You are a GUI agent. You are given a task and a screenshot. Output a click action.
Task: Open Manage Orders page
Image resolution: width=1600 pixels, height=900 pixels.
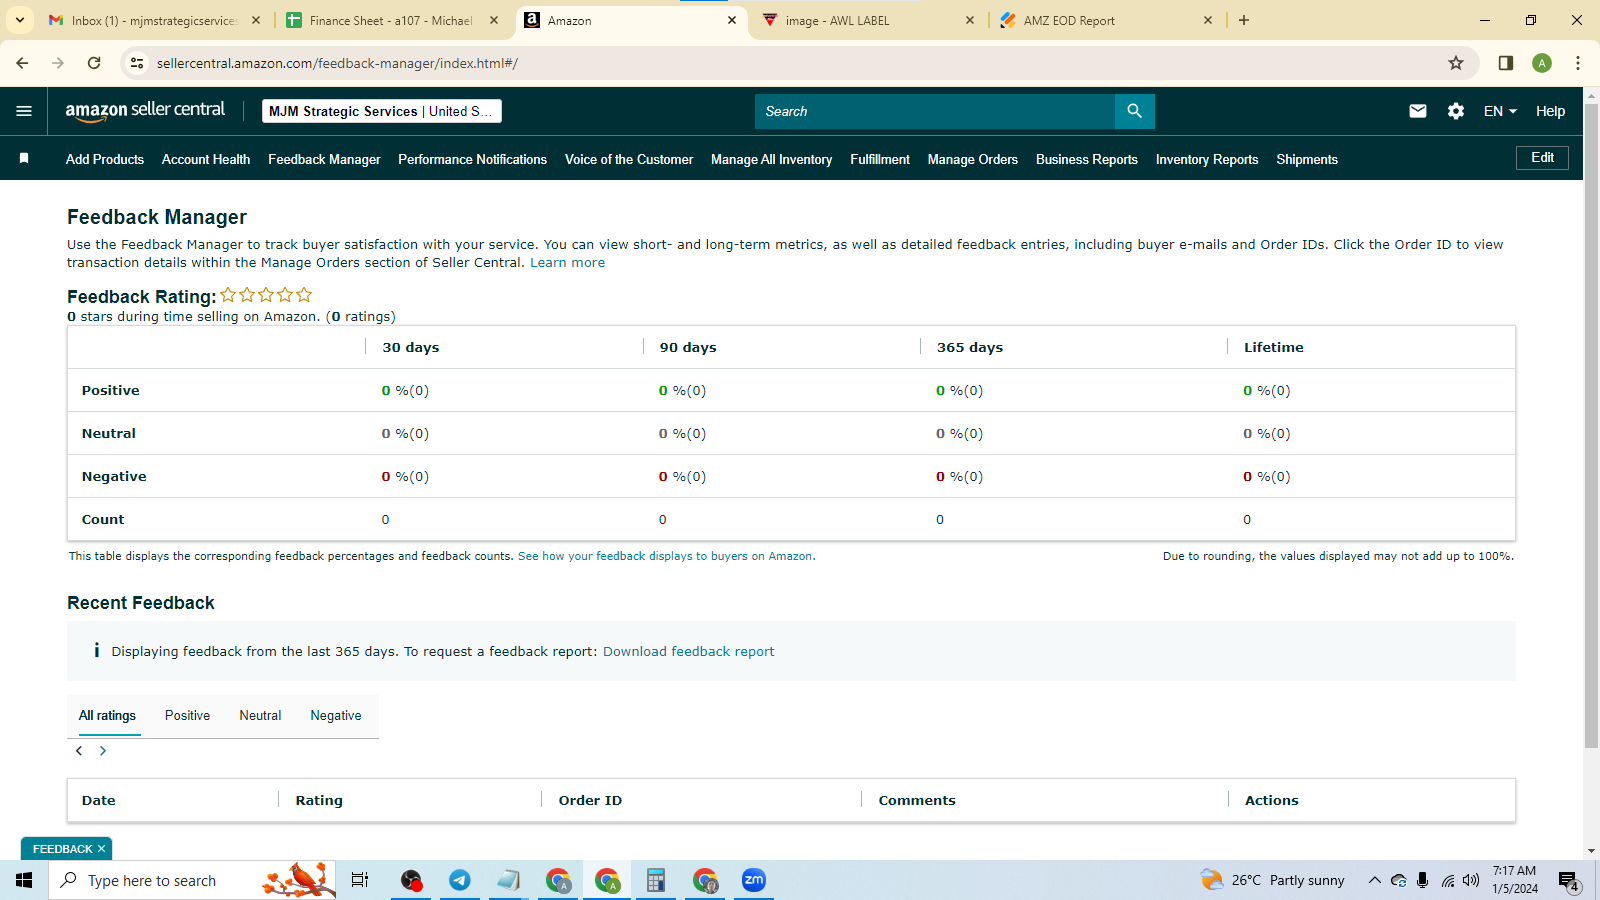click(973, 159)
